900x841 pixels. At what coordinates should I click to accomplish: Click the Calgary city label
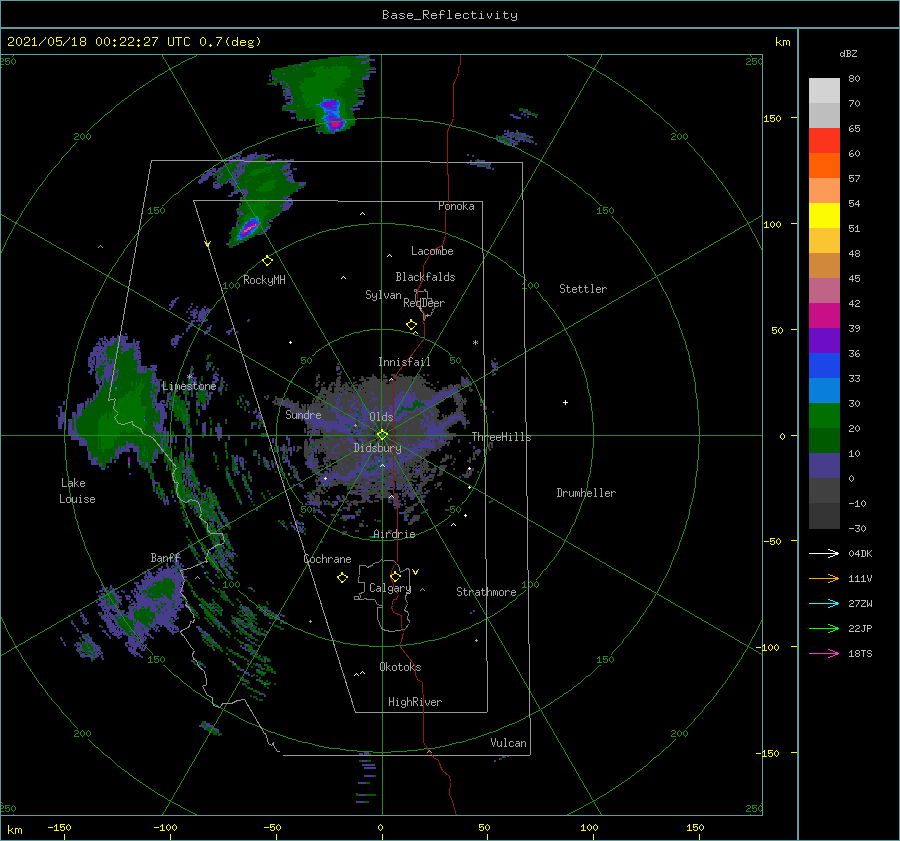pos(390,588)
